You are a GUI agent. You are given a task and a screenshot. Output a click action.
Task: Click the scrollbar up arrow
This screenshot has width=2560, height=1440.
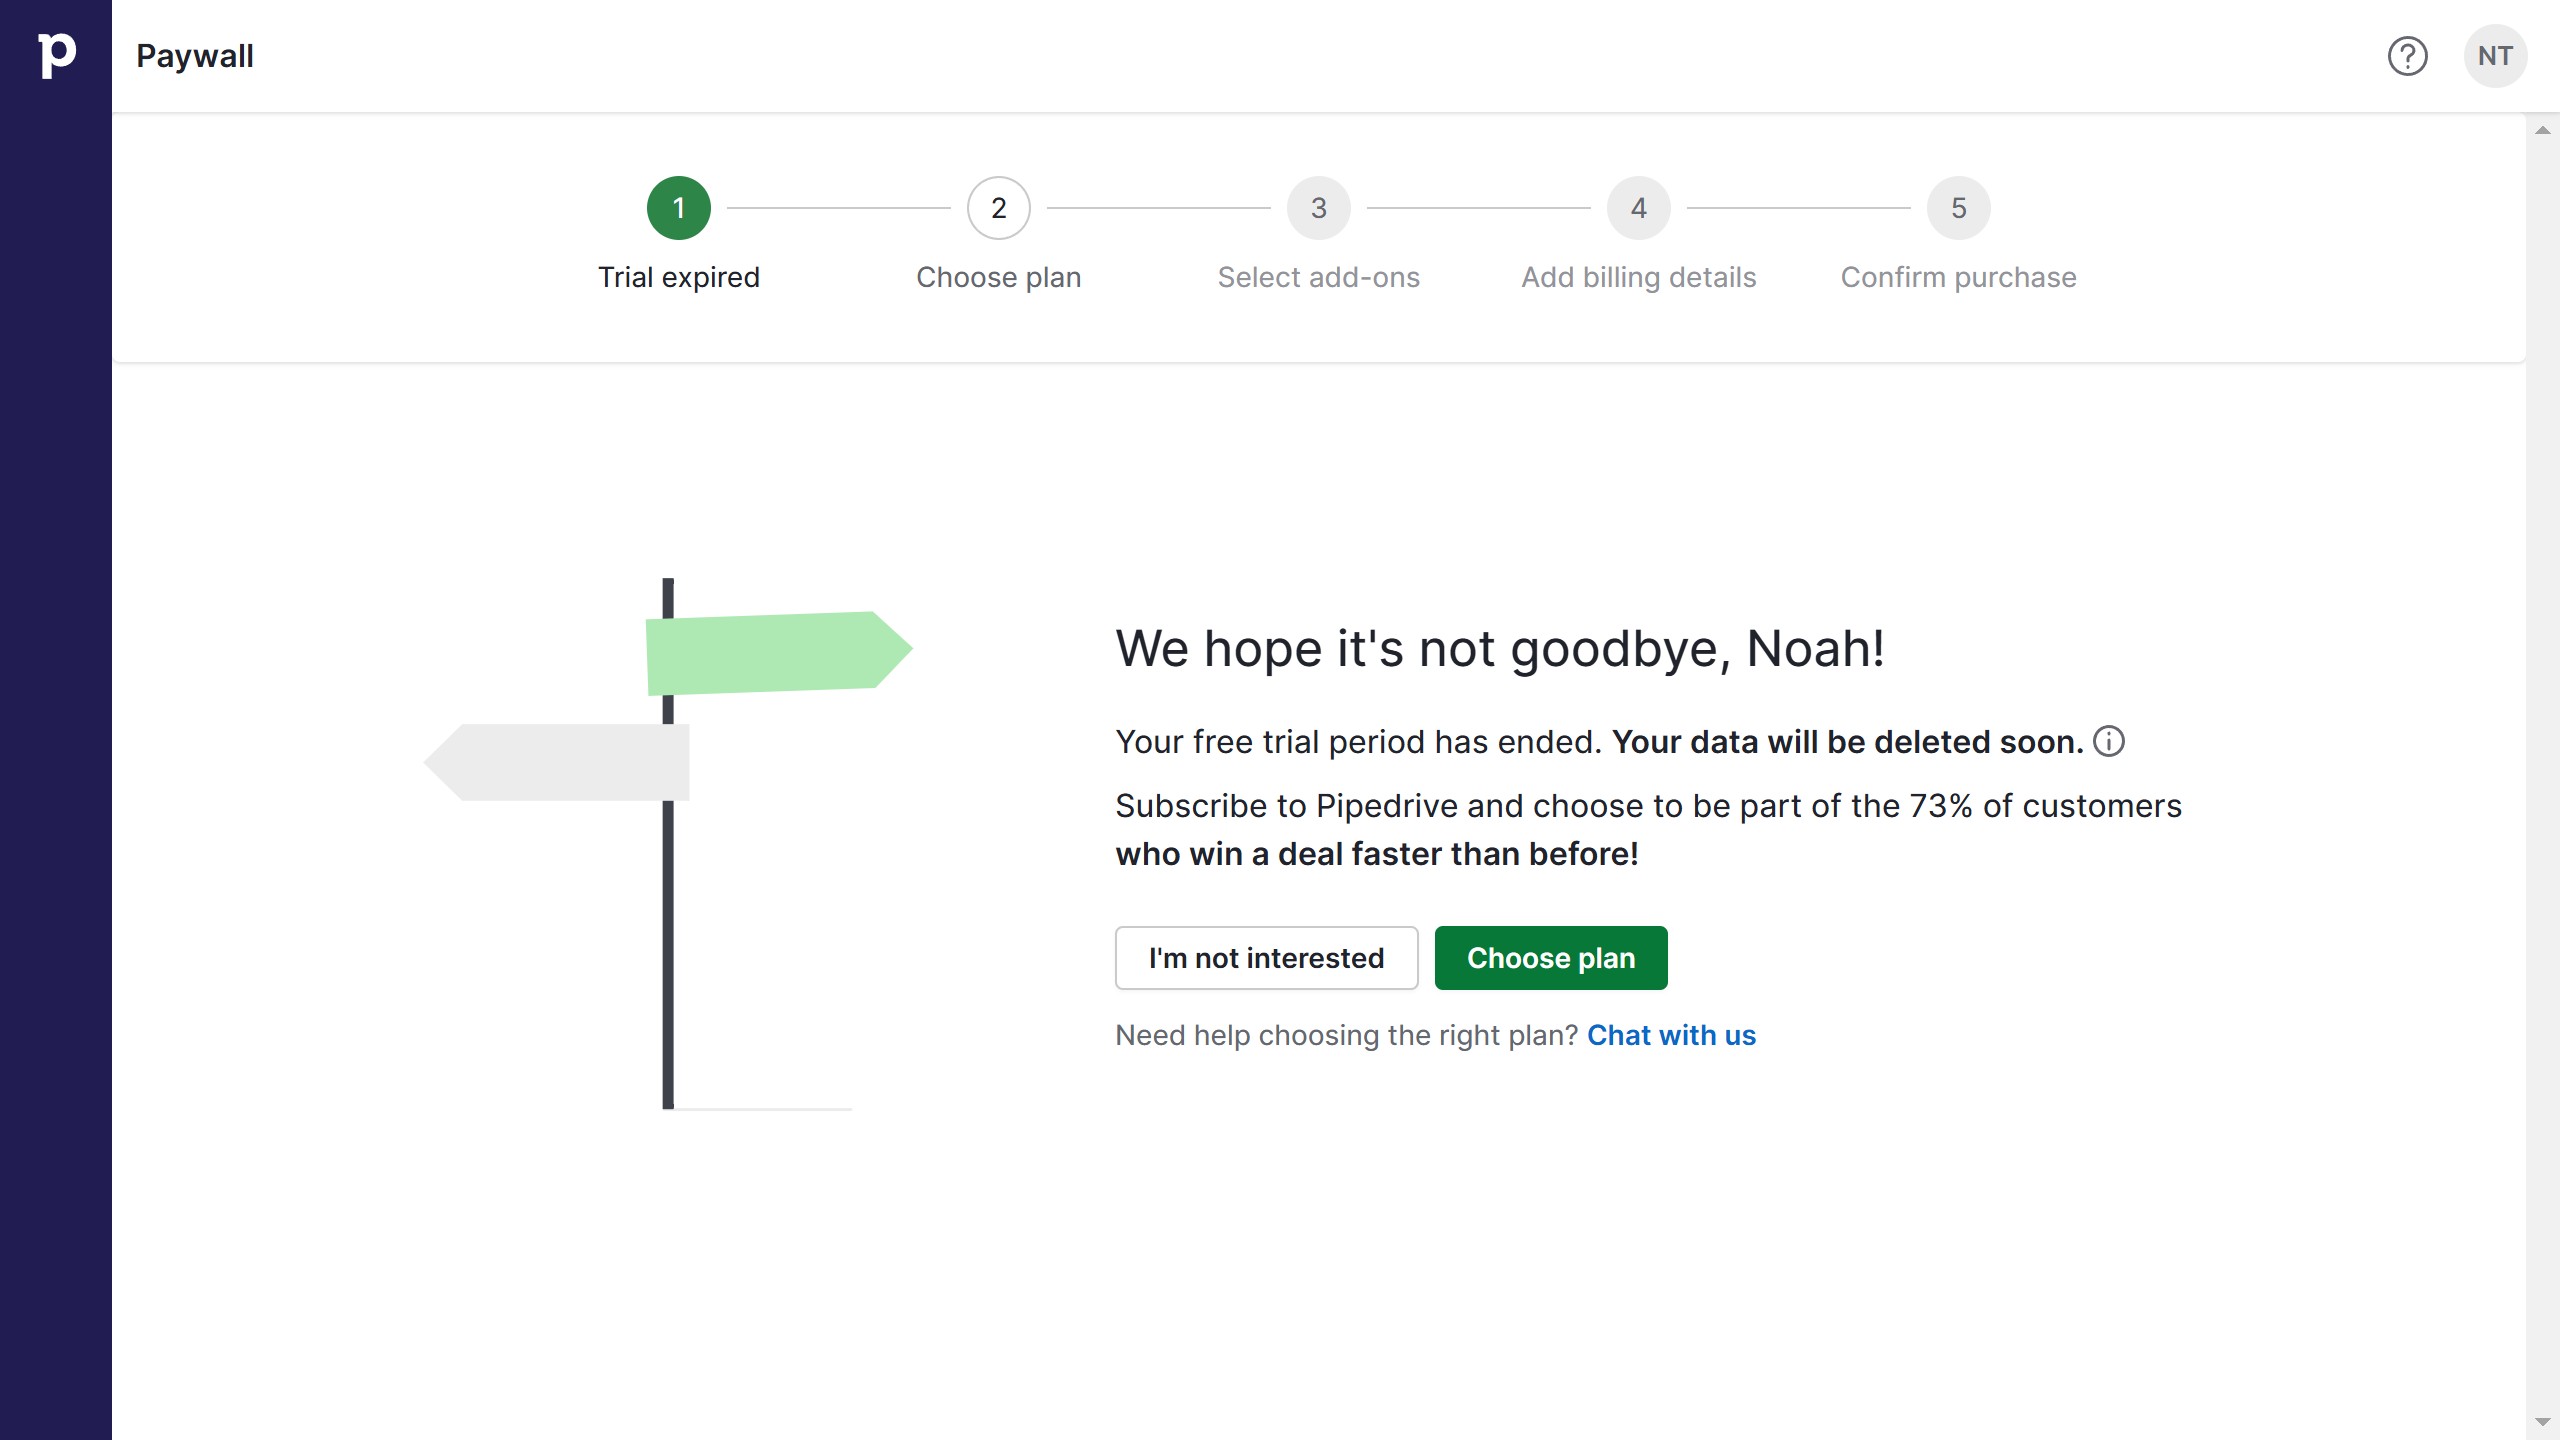click(x=2543, y=128)
